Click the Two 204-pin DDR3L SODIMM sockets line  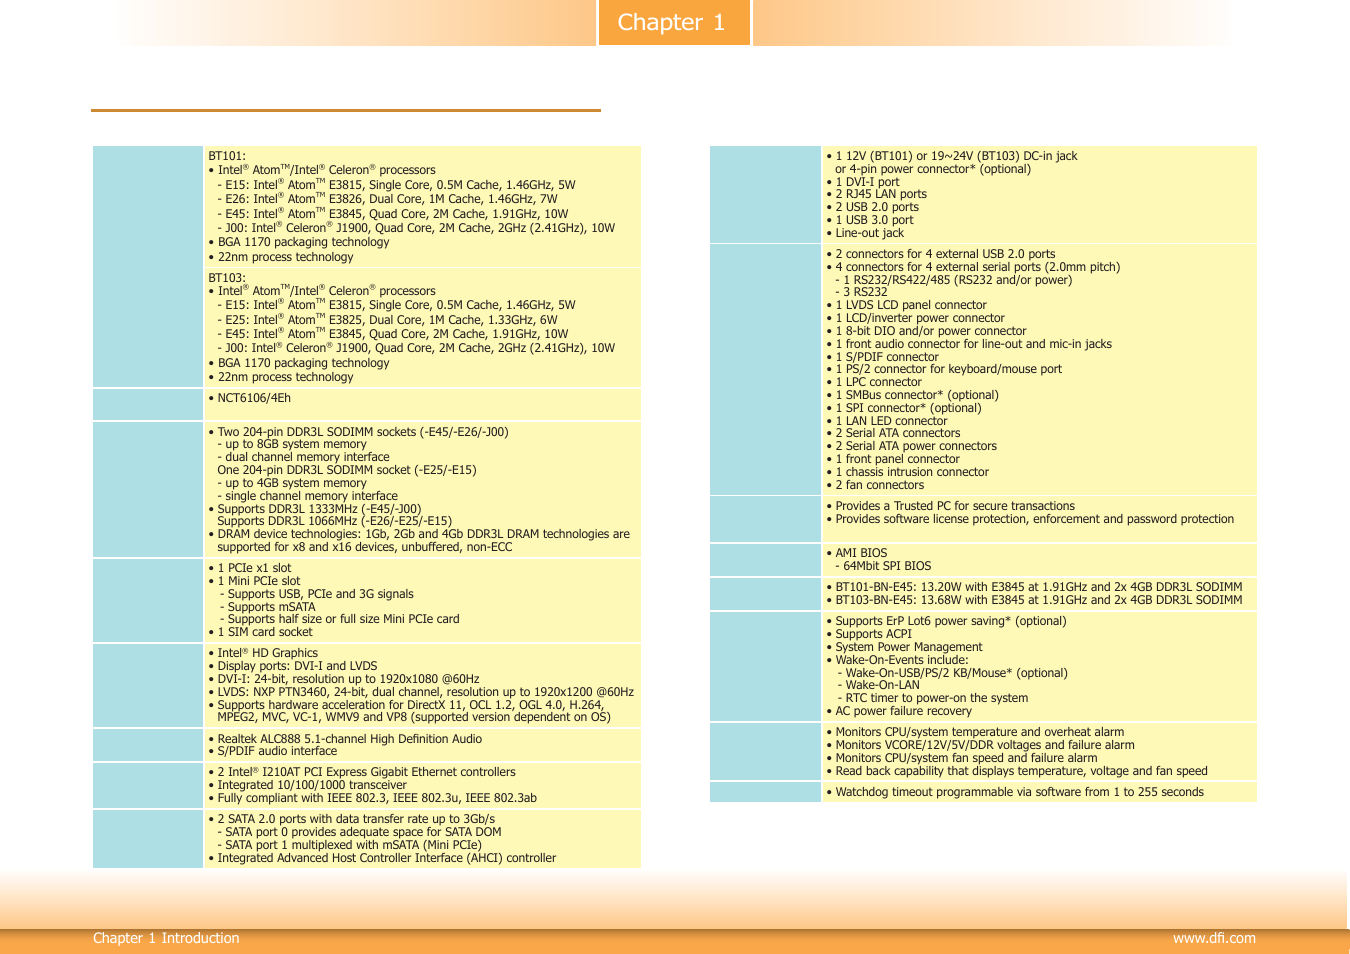[358, 432]
